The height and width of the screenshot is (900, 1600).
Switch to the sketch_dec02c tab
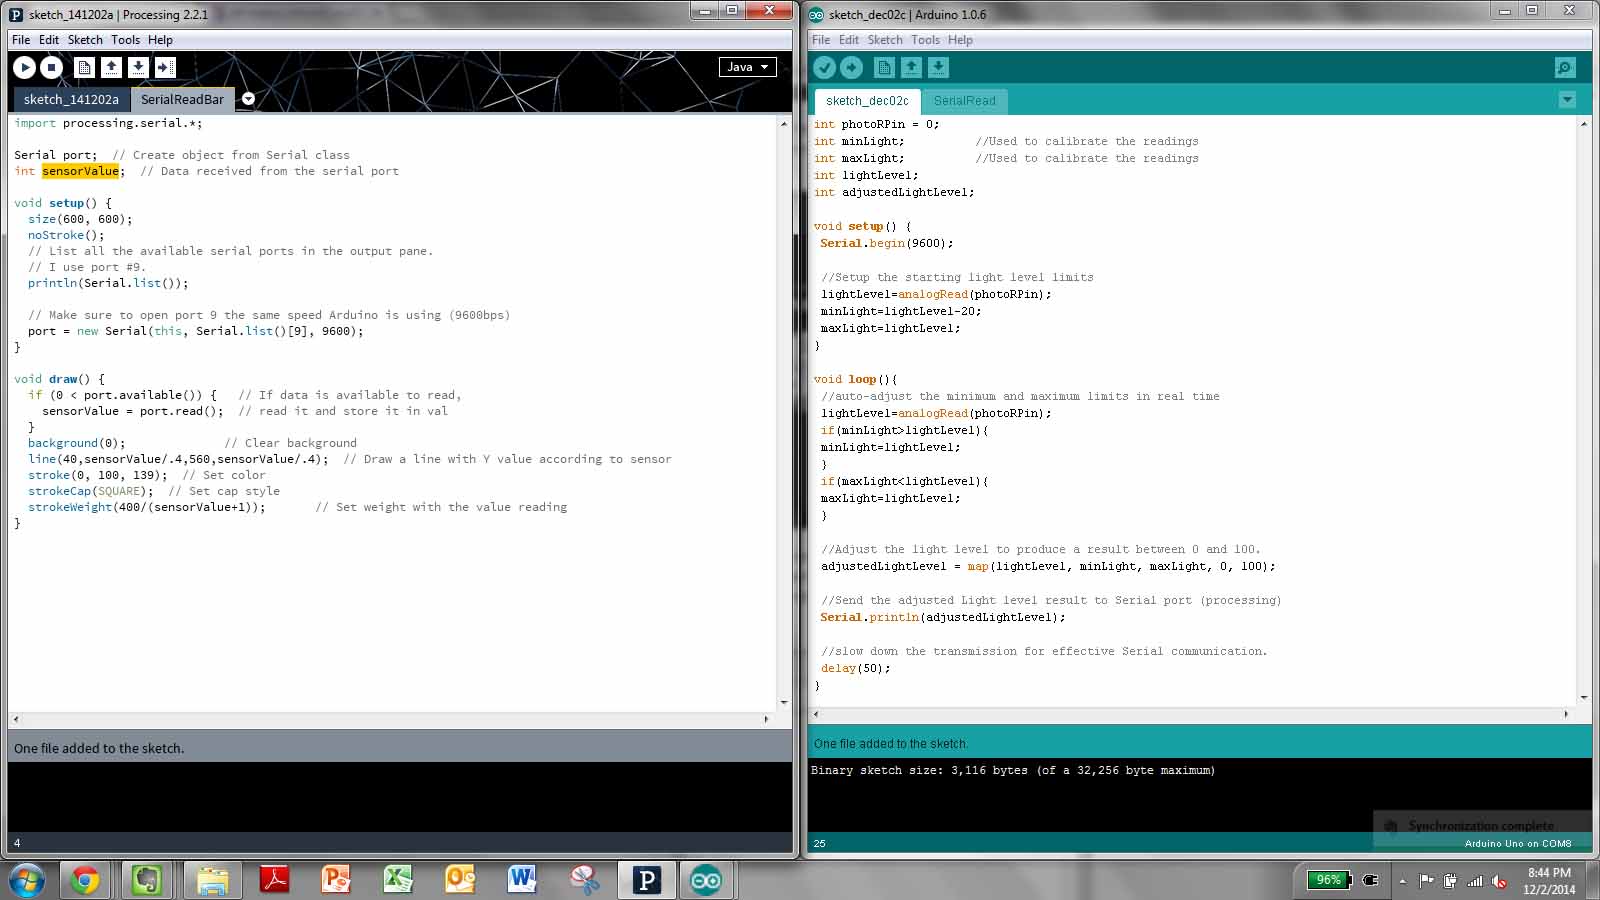click(867, 101)
